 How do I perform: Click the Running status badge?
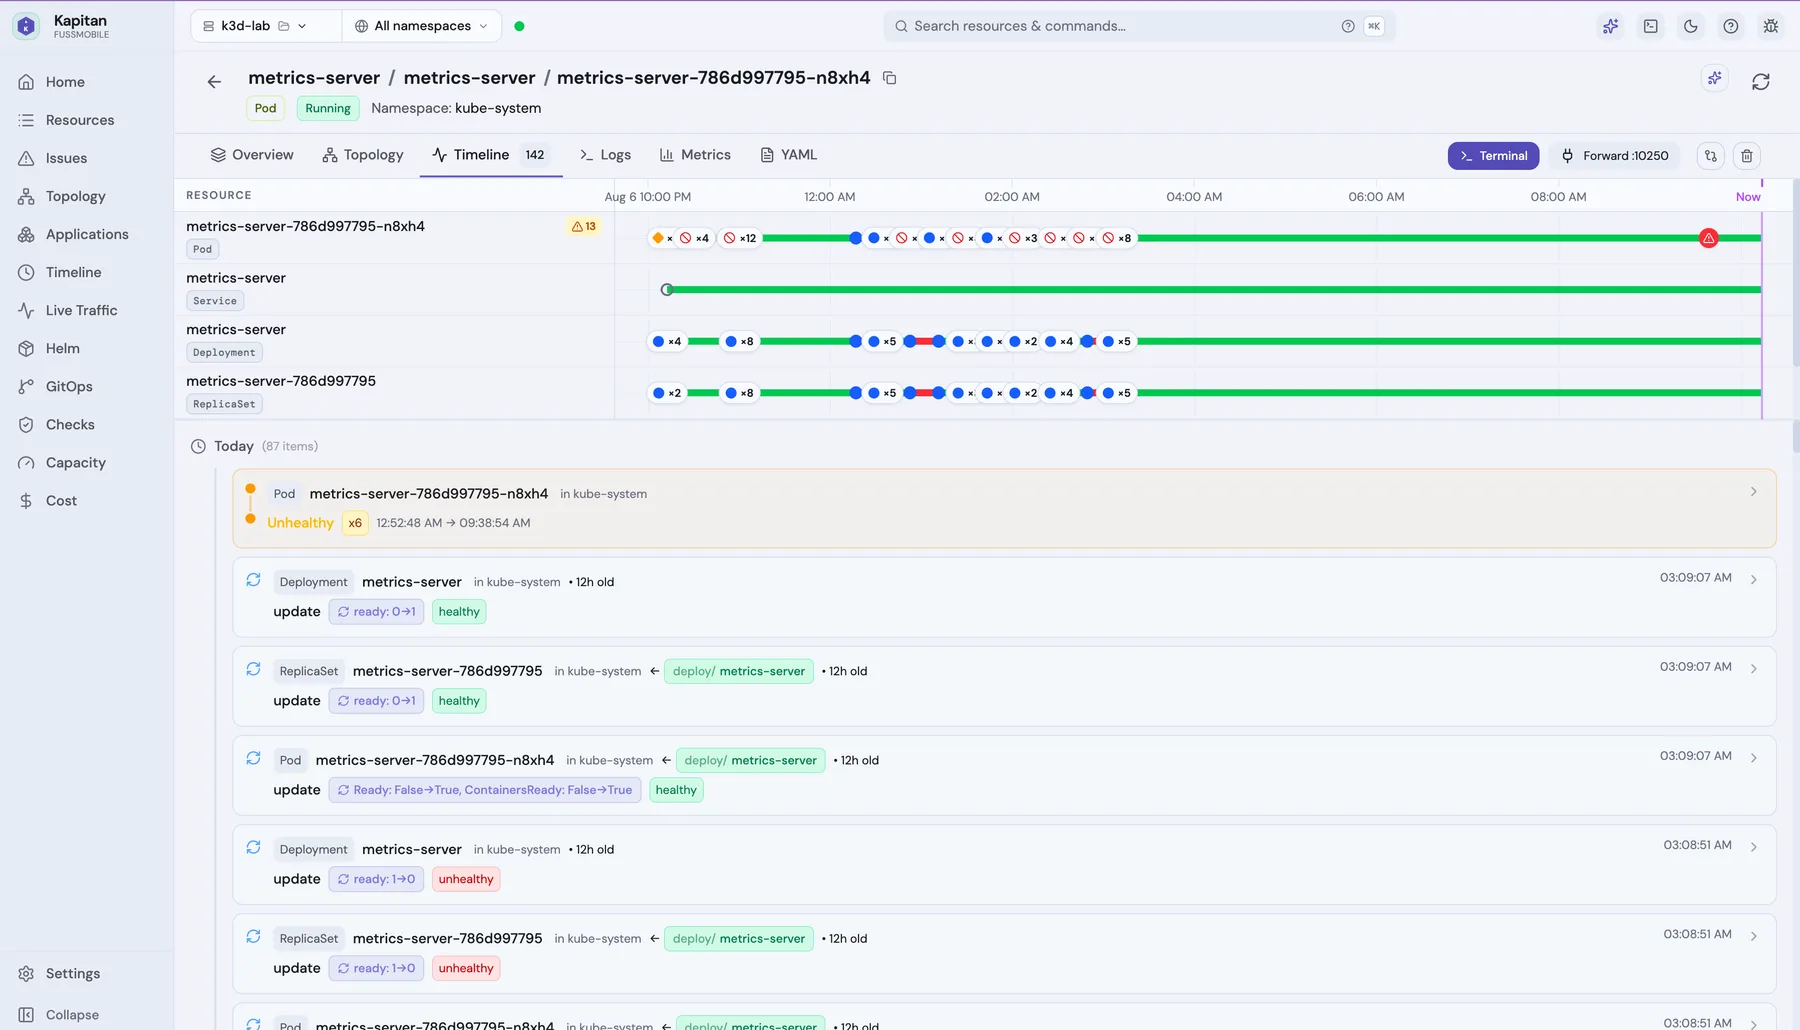tap(328, 108)
